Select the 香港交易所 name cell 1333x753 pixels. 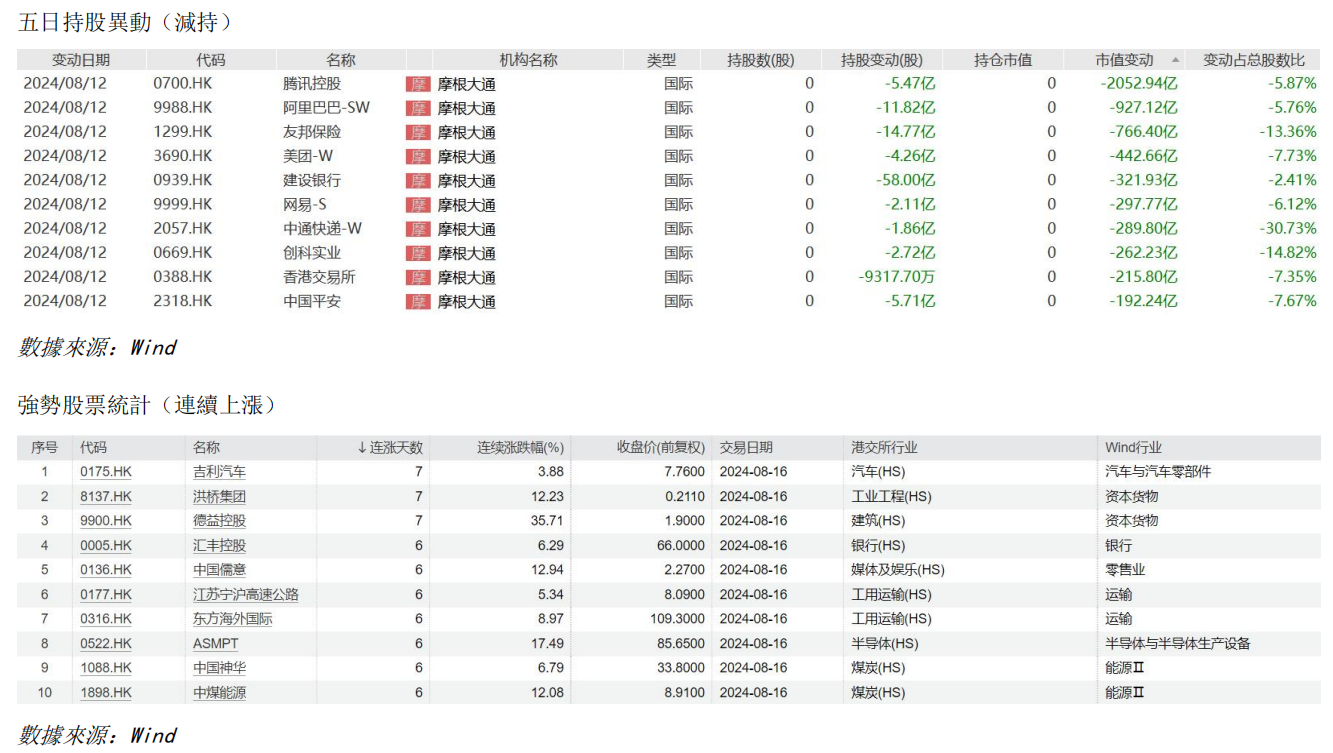point(319,277)
